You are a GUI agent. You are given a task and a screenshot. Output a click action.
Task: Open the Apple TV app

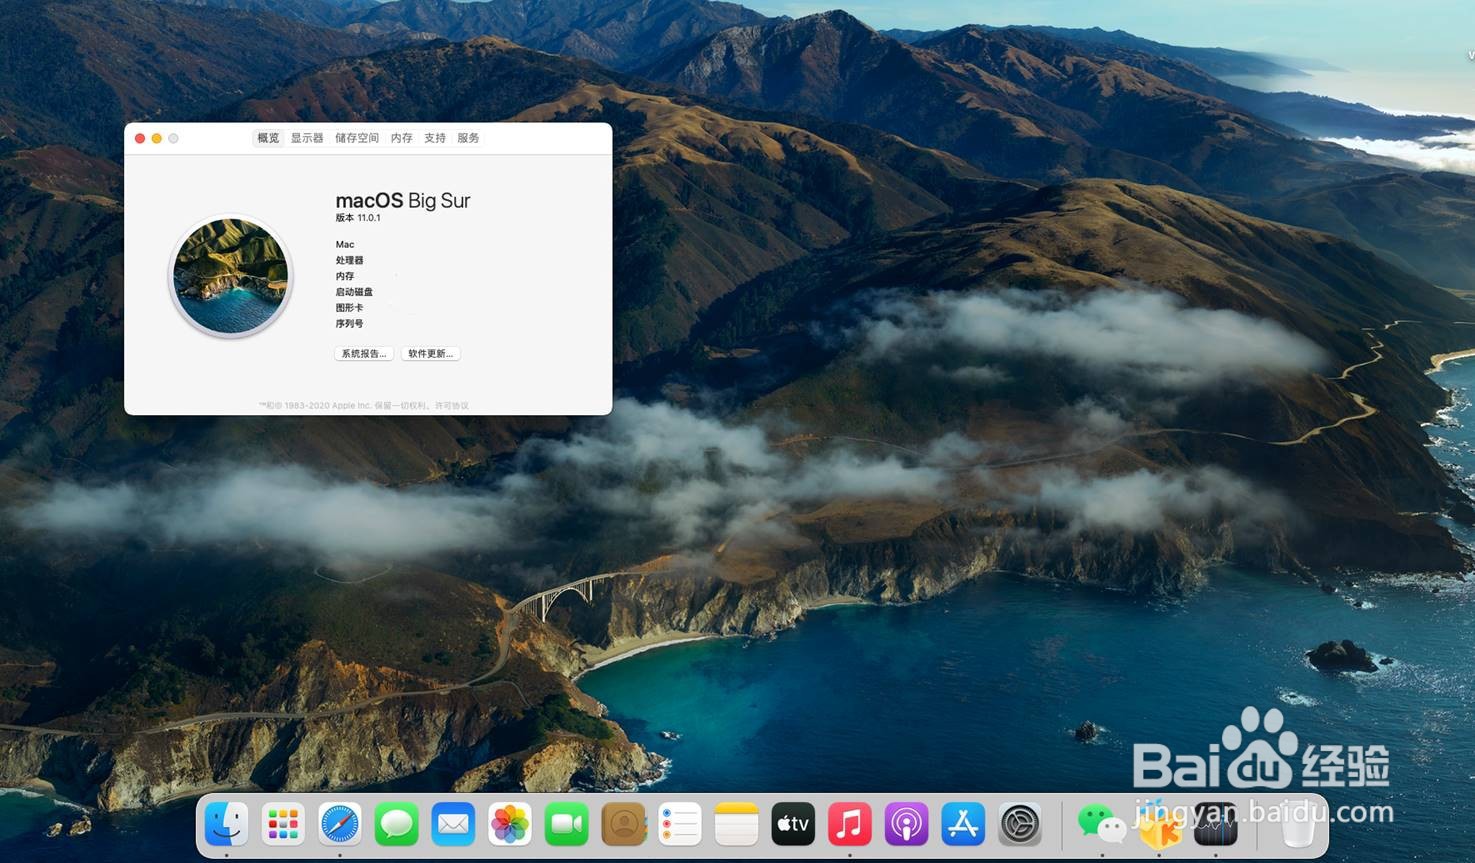pos(793,824)
